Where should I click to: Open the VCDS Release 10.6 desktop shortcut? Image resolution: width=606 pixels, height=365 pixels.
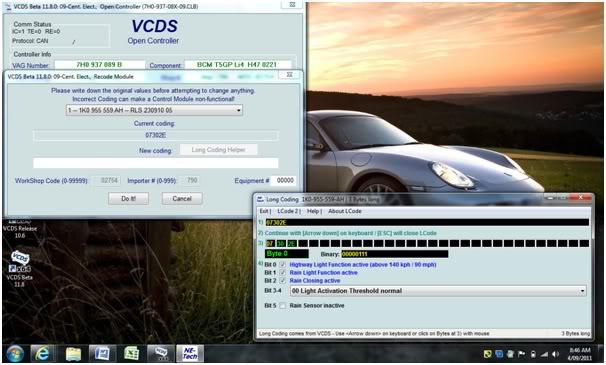click(20, 229)
